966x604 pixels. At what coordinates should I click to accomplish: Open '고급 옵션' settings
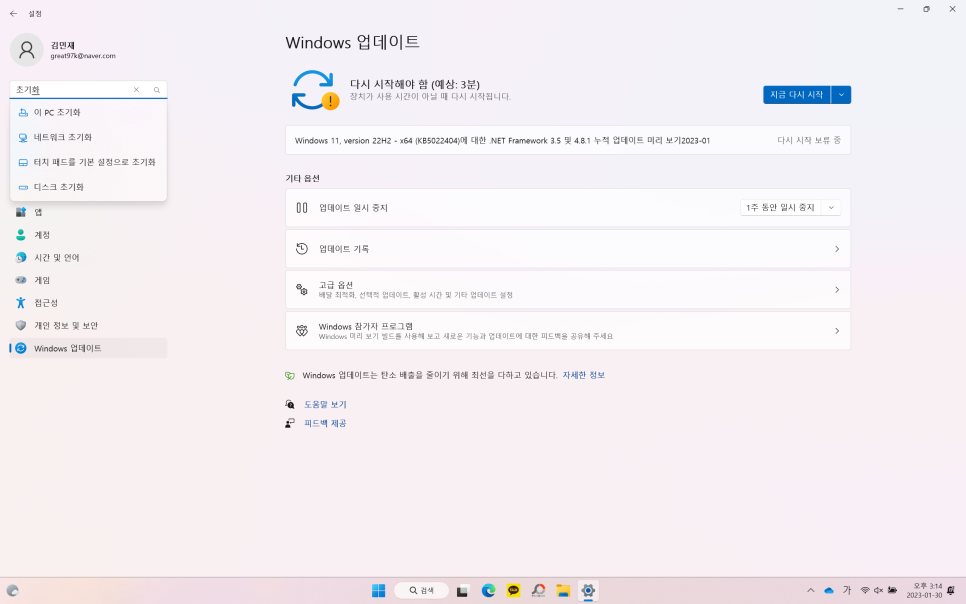click(567, 290)
